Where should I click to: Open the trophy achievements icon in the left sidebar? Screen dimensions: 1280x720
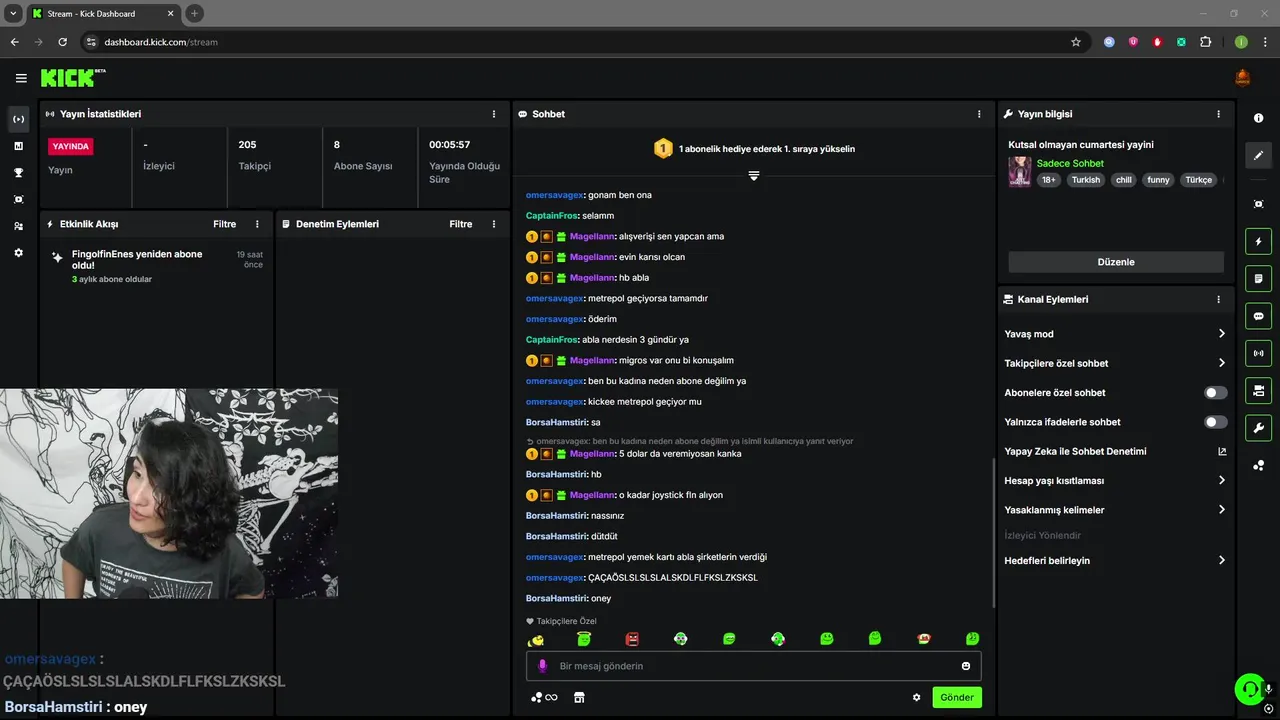[18, 173]
